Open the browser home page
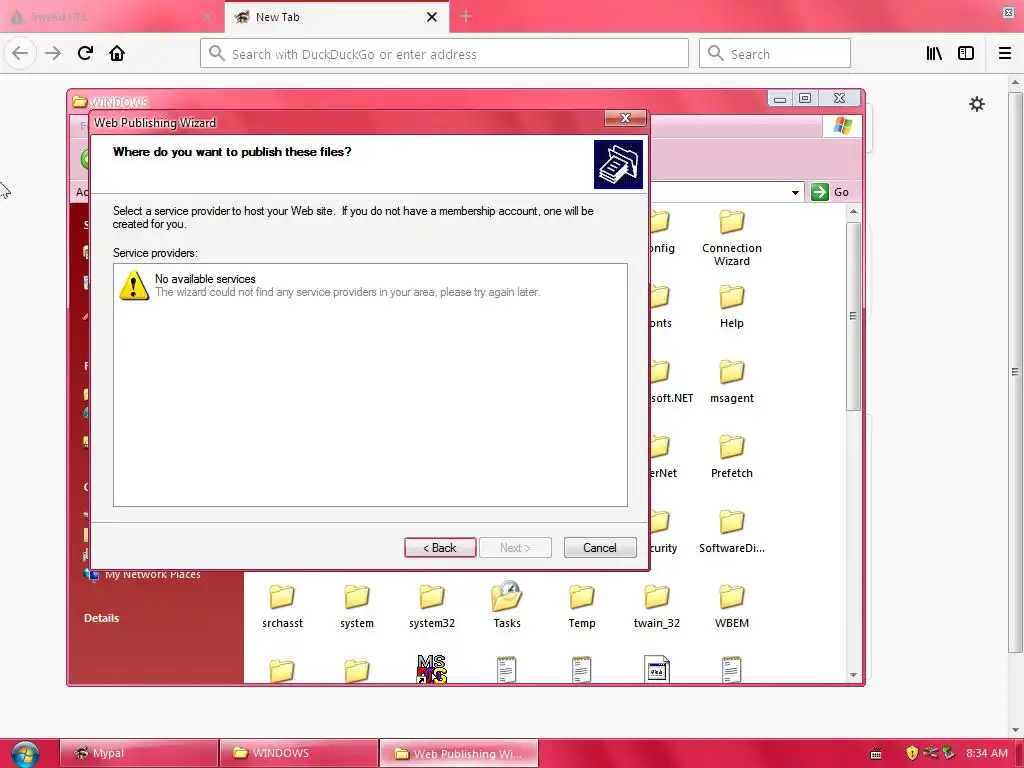 (117, 53)
